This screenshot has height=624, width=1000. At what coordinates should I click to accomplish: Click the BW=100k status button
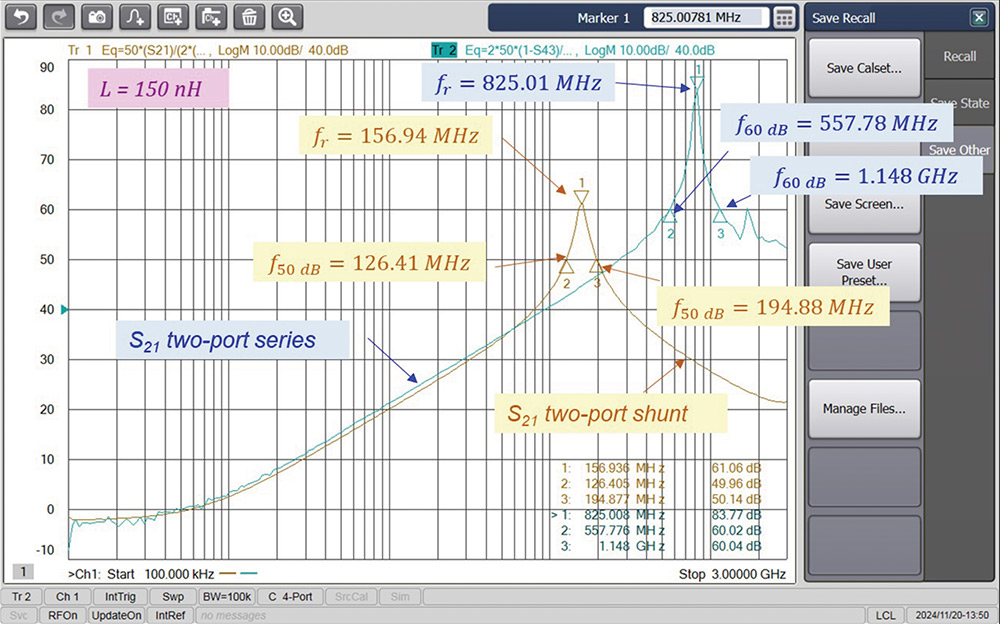225,597
